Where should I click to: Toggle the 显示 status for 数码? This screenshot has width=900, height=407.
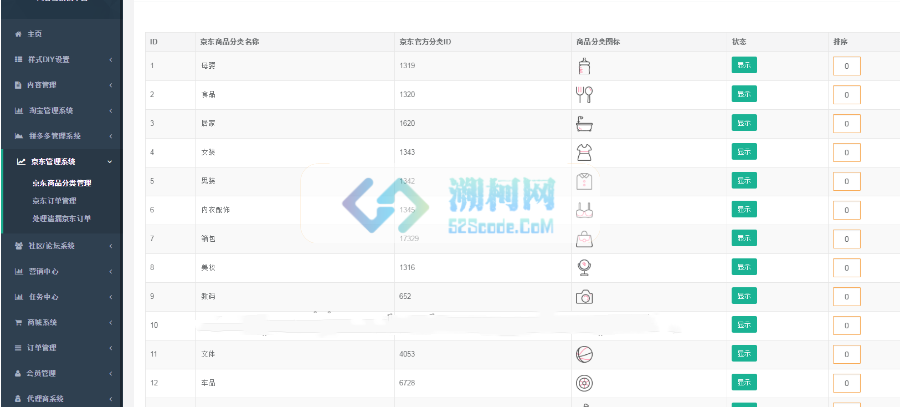(744, 296)
